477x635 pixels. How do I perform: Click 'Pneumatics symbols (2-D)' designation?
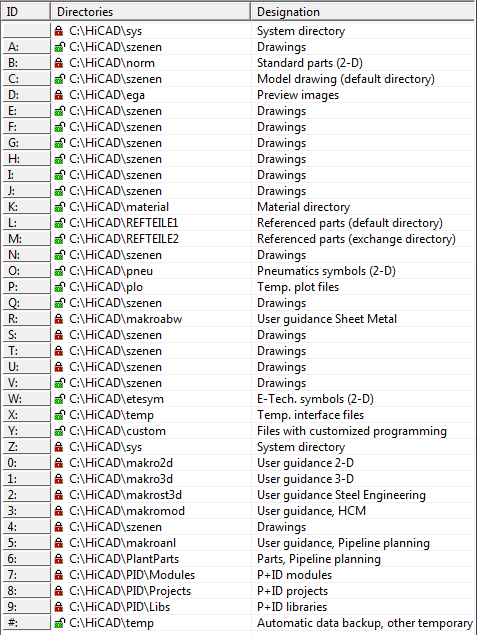coord(326,271)
